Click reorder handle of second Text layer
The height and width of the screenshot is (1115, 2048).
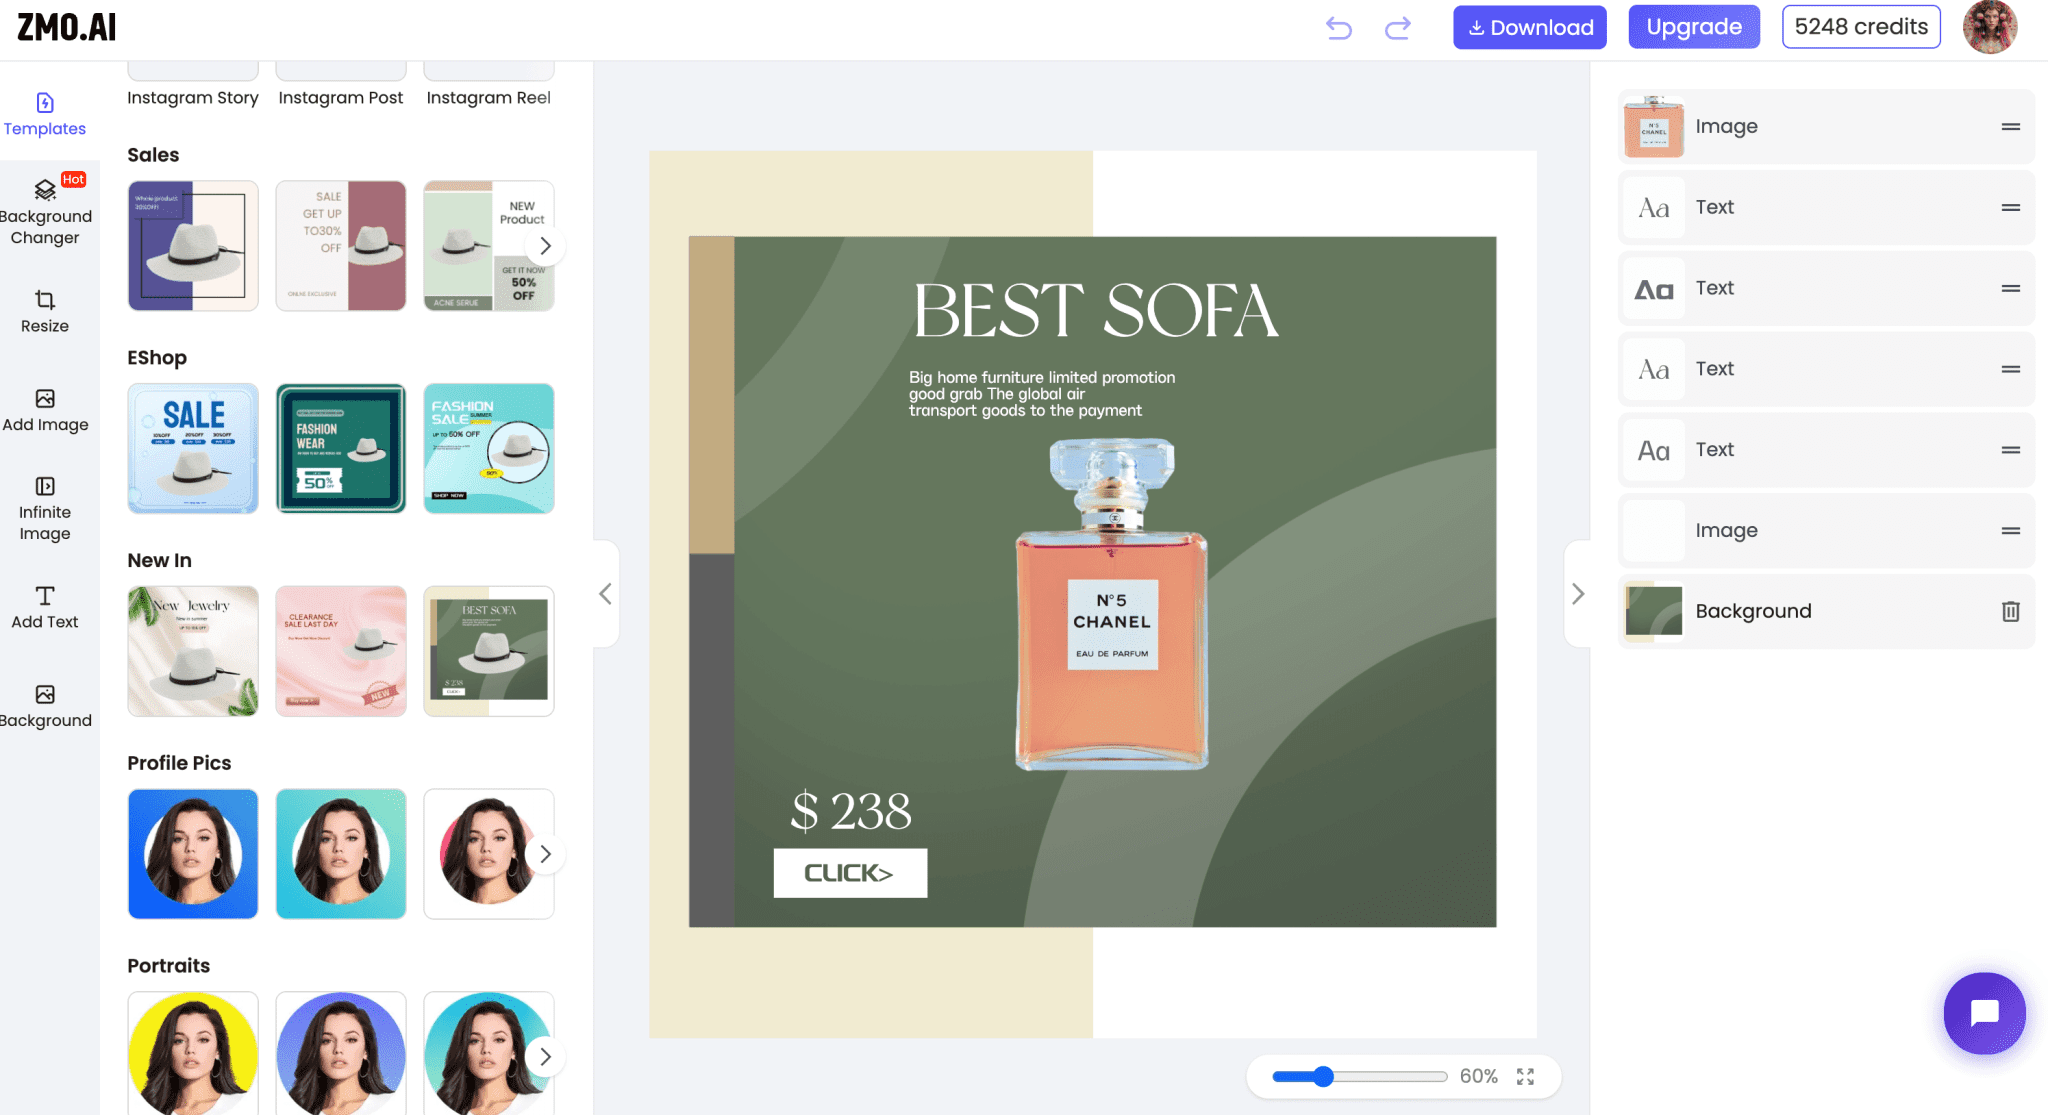[x=2011, y=288]
